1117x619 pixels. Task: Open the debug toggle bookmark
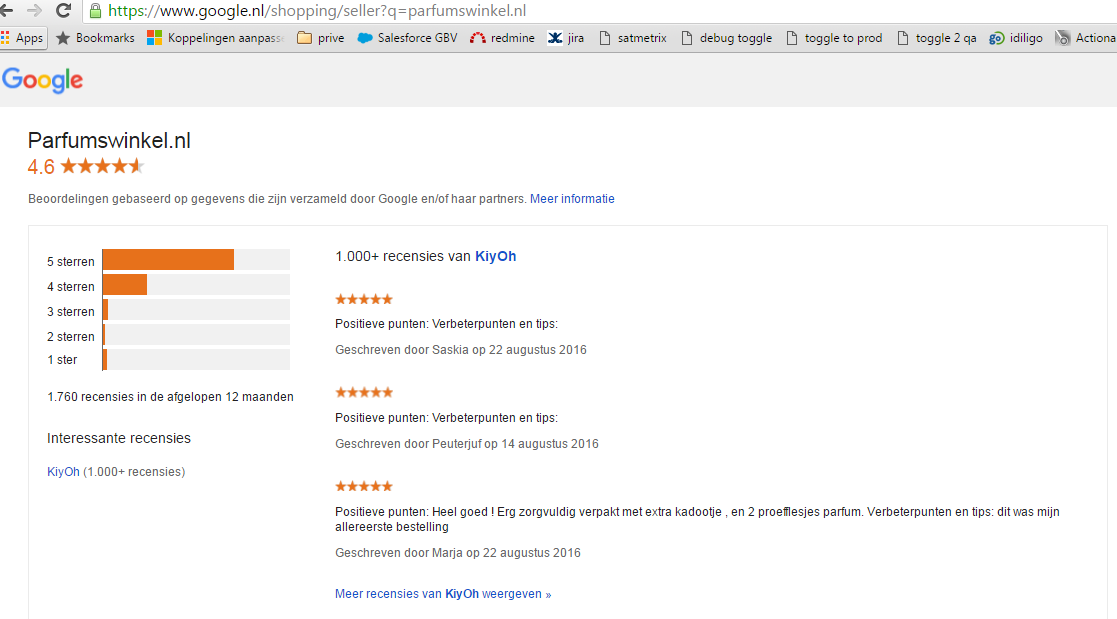(726, 38)
